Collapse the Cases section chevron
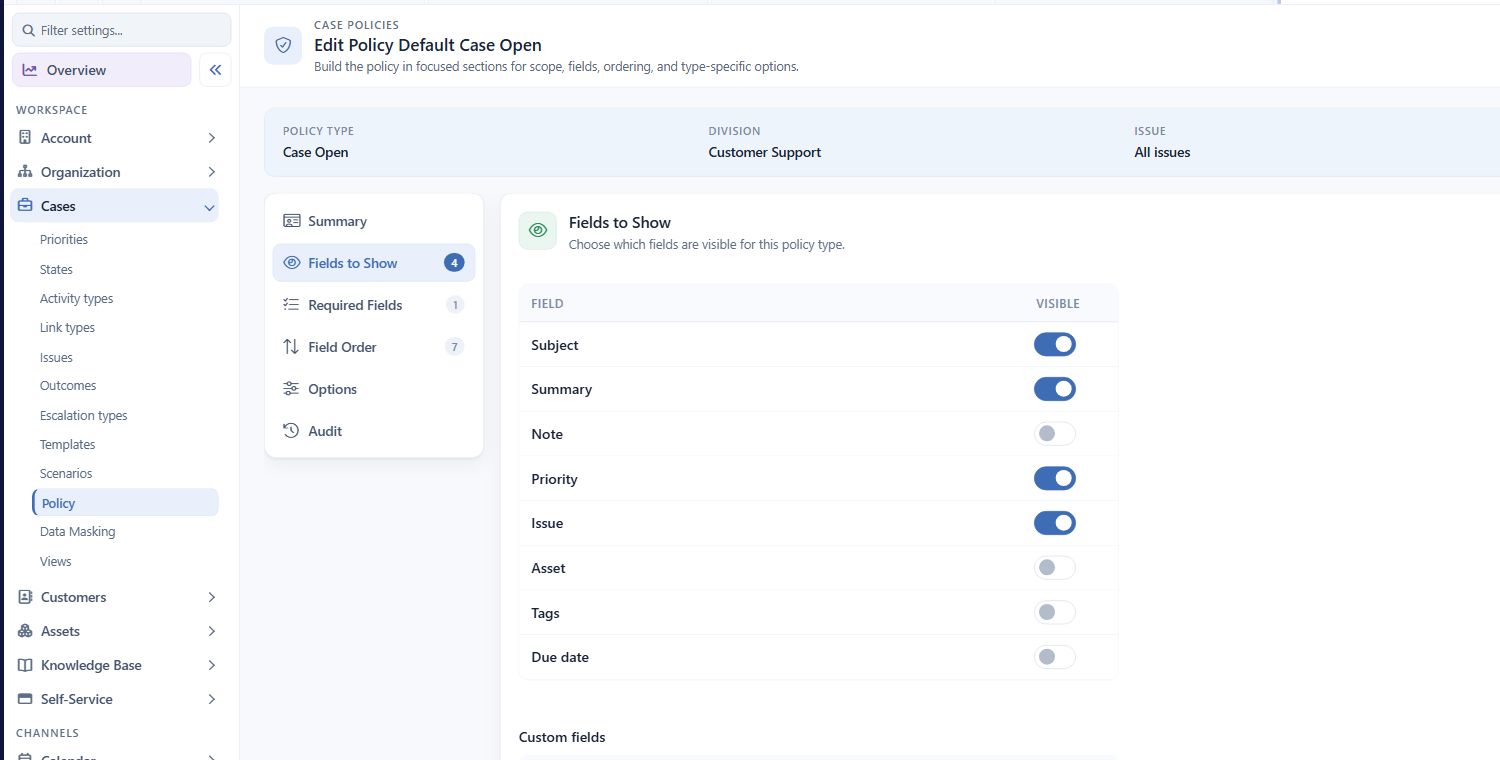The width and height of the screenshot is (1500, 760). click(x=209, y=207)
